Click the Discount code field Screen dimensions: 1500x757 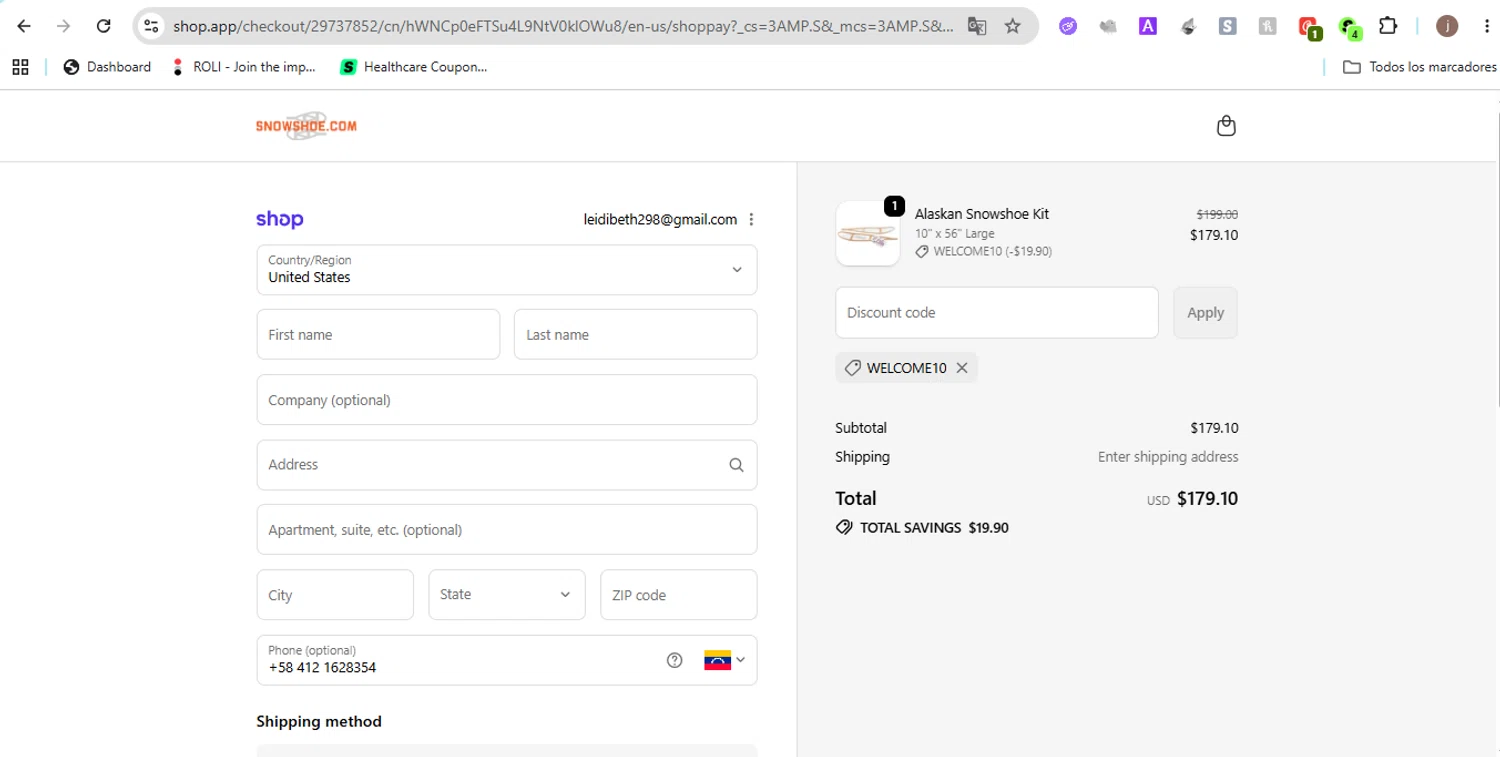click(997, 312)
